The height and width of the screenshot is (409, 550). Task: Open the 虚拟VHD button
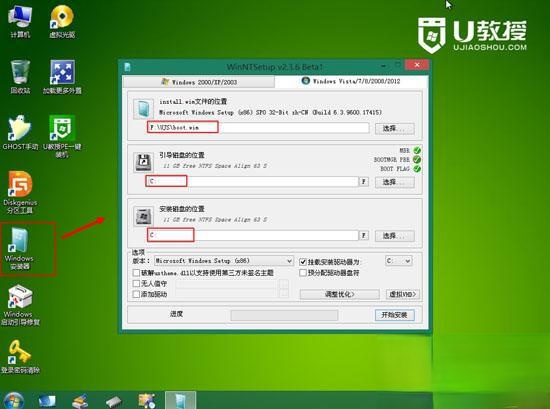[403, 294]
